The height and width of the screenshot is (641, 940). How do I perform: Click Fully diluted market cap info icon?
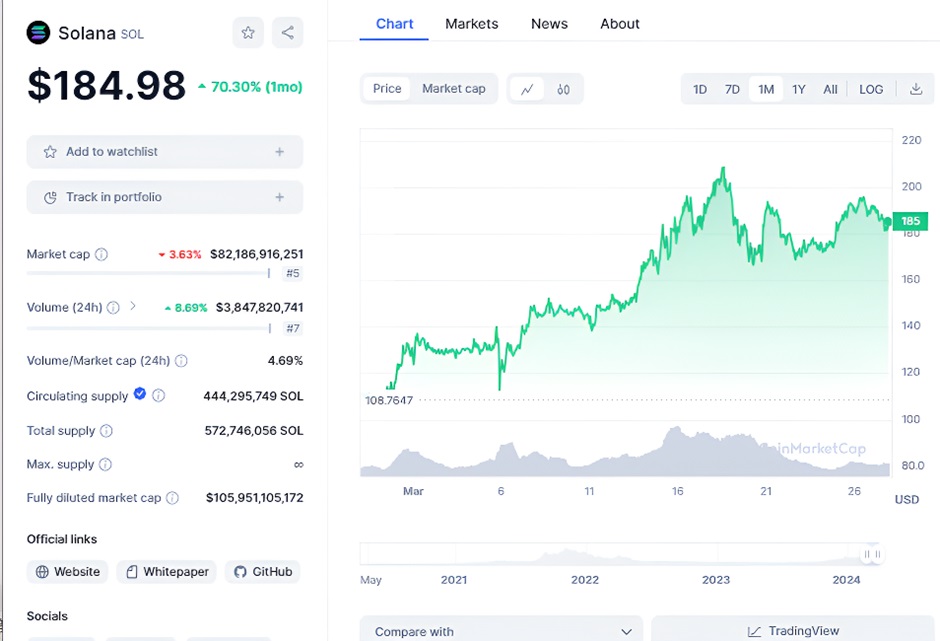tap(172, 497)
